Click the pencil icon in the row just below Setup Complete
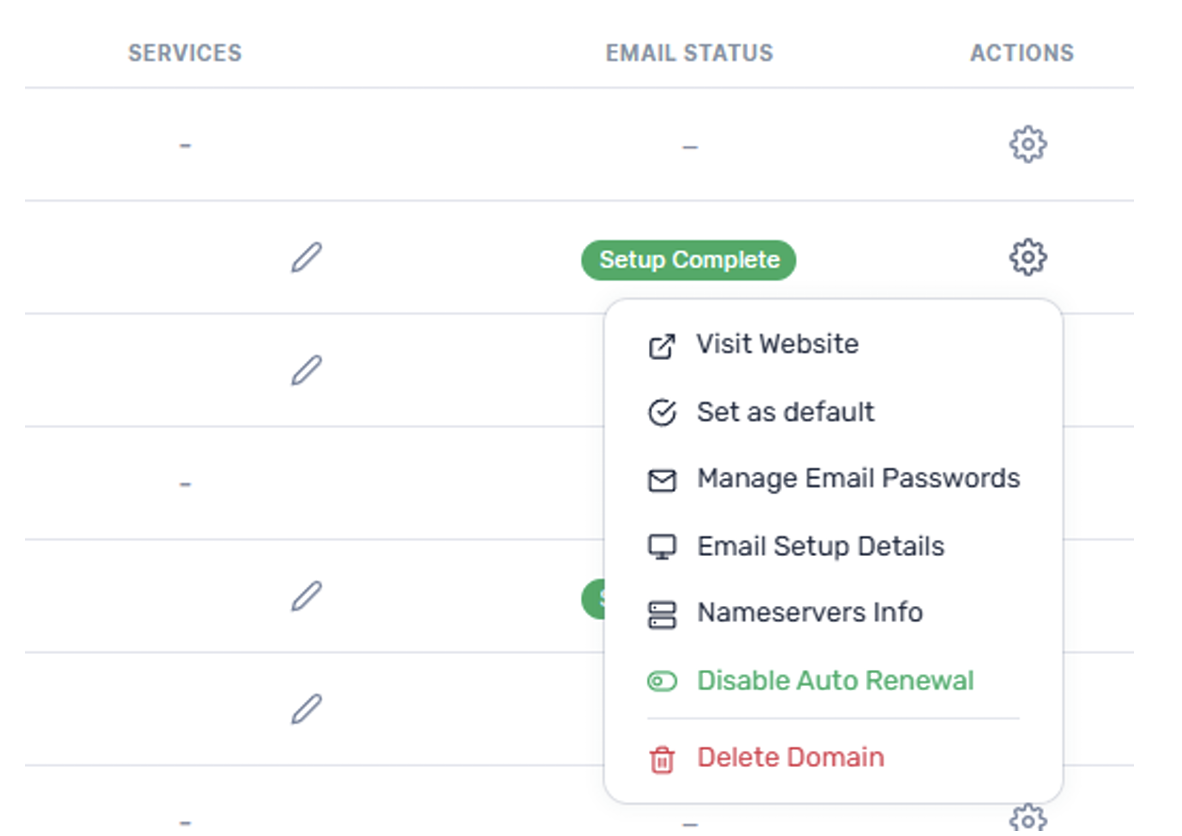Viewport: 1182px width, 836px height. tap(307, 370)
